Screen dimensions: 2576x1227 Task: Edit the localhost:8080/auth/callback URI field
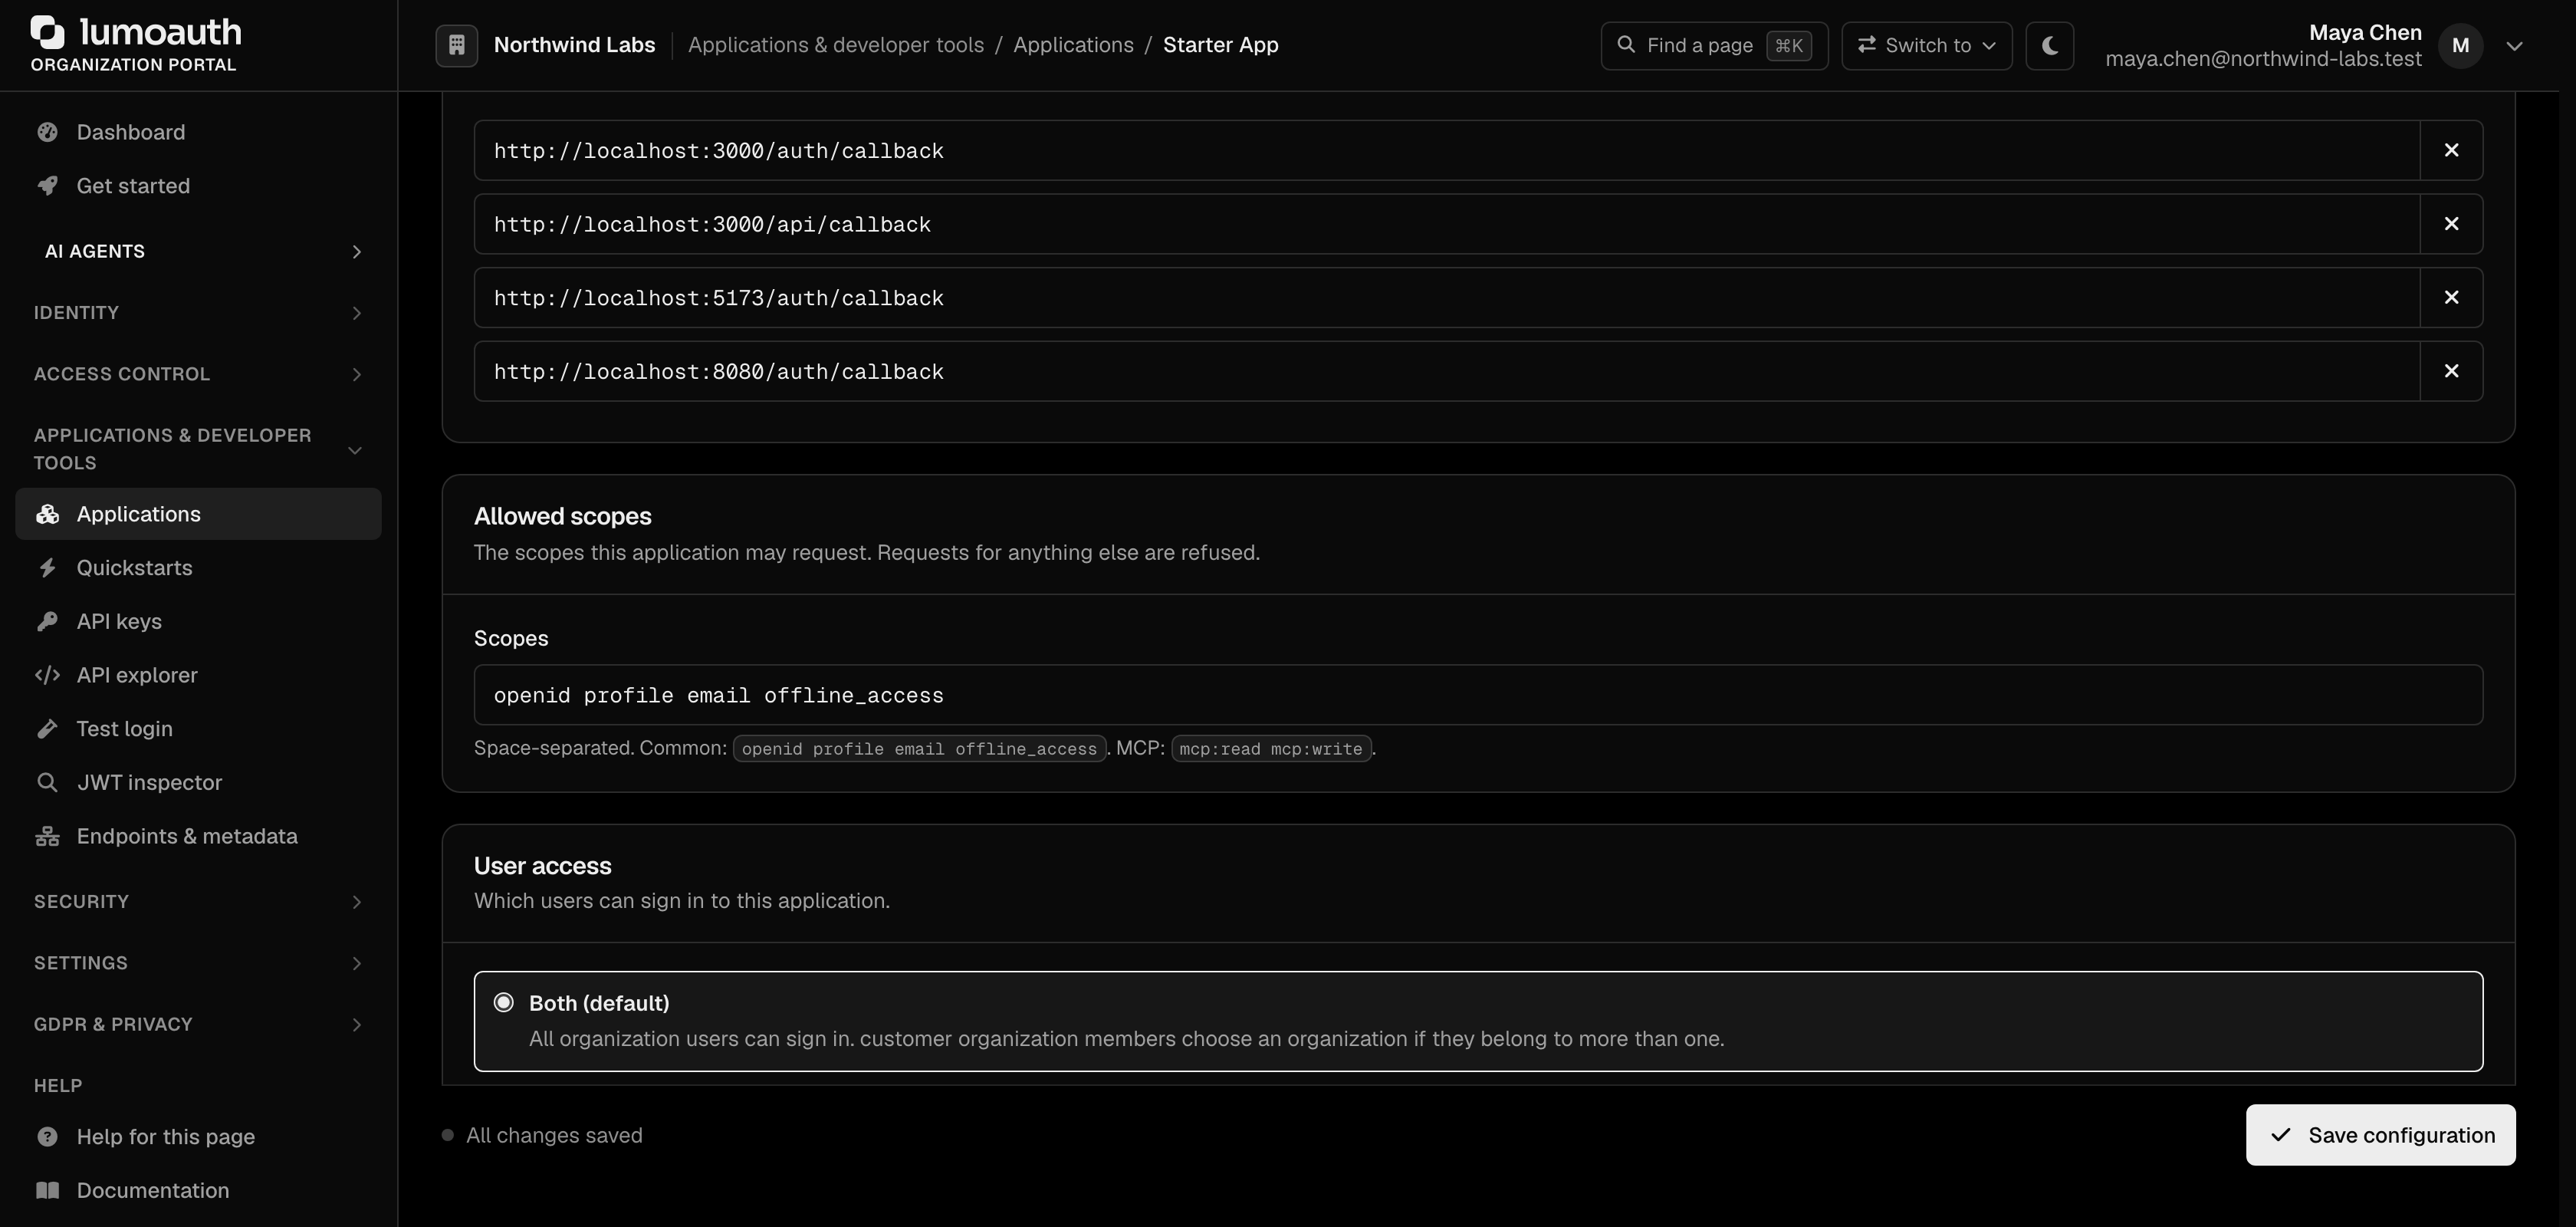(1447, 371)
